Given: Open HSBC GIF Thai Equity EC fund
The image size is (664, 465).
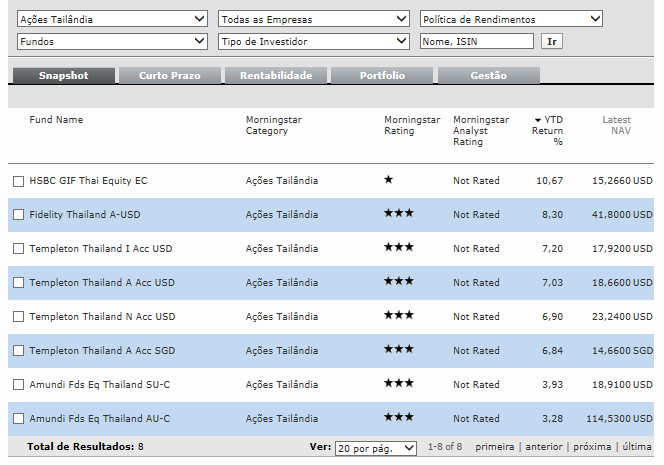Looking at the screenshot, I should 88,181.
